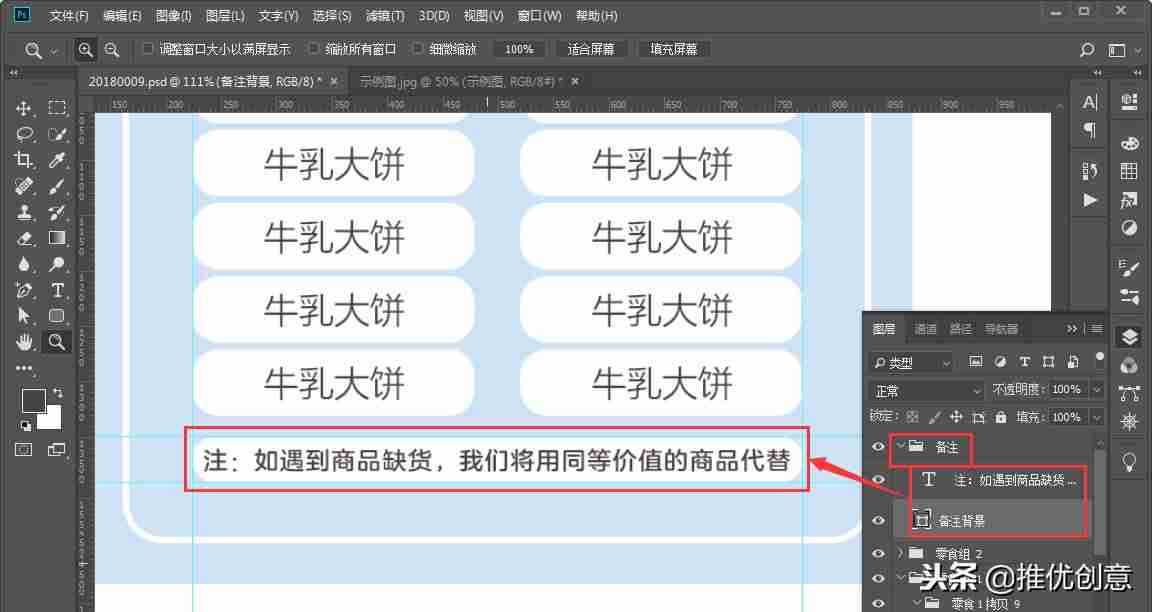The image size is (1152, 612).
Task: Hide the 注:如遇到商品缺货 text layer
Action: click(878, 480)
